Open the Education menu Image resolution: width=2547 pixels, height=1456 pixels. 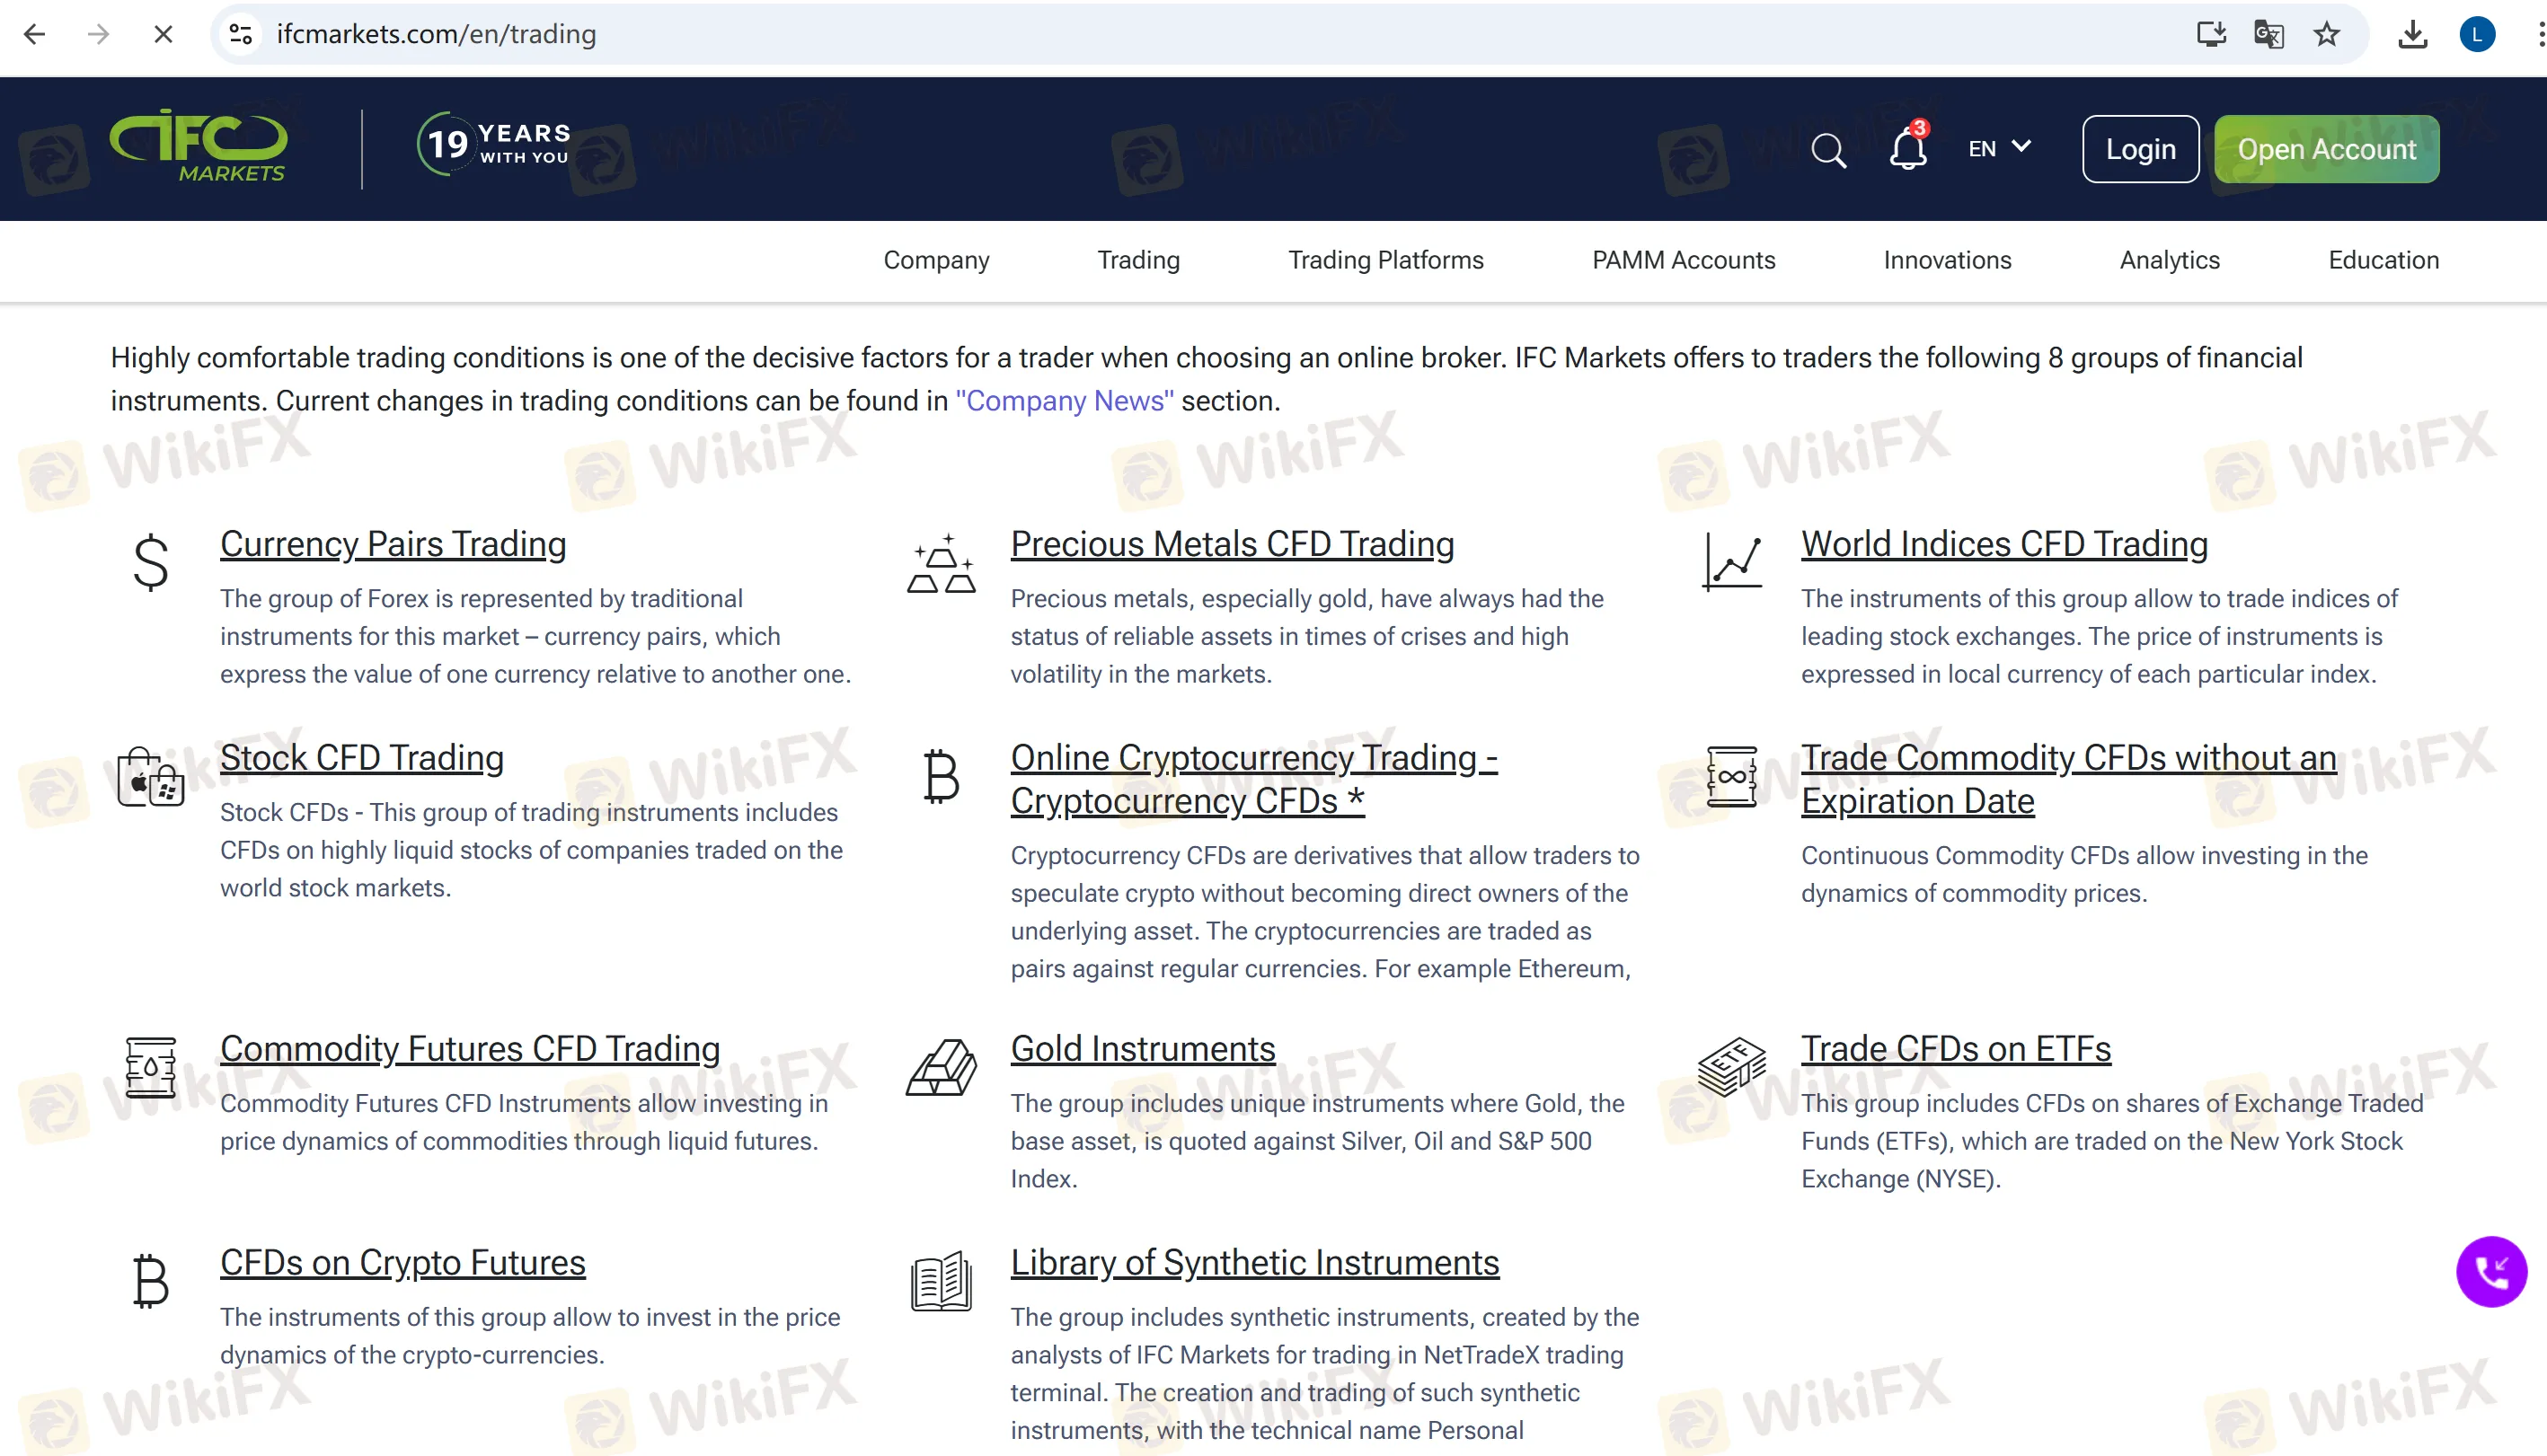2383,260
